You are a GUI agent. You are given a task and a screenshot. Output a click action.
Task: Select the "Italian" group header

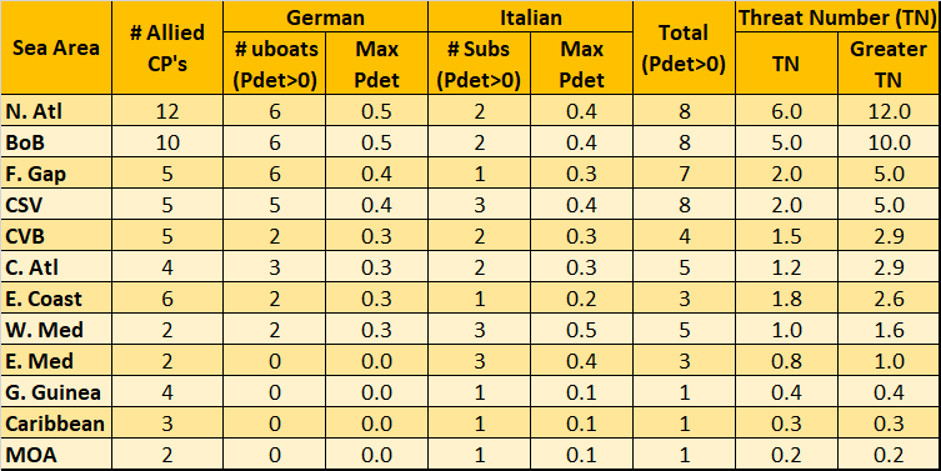coord(530,17)
